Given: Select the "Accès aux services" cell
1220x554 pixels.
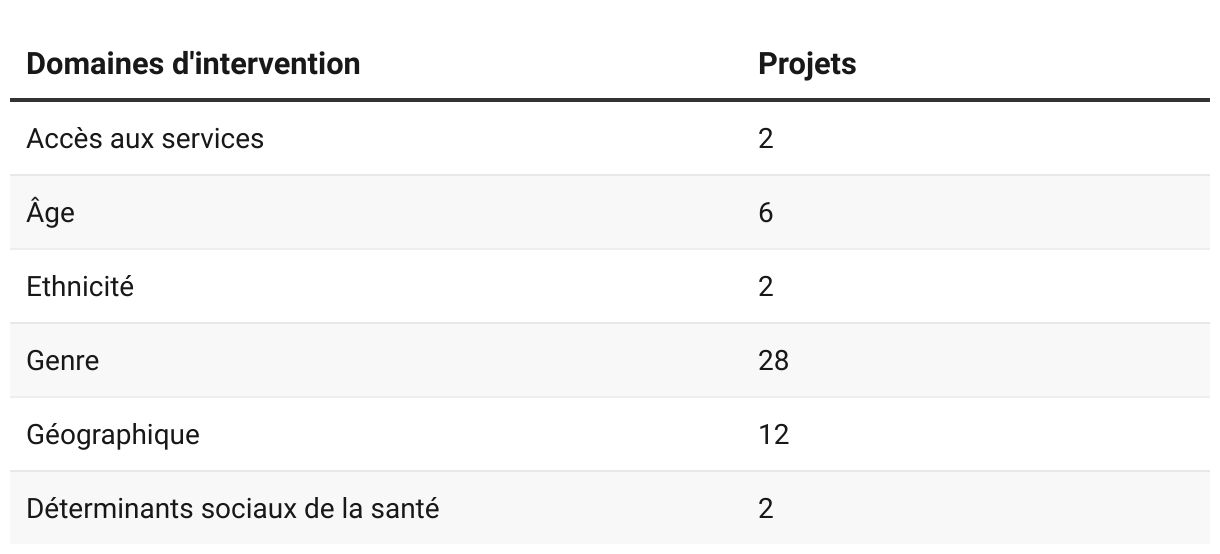Looking at the screenshot, I should tap(145, 138).
